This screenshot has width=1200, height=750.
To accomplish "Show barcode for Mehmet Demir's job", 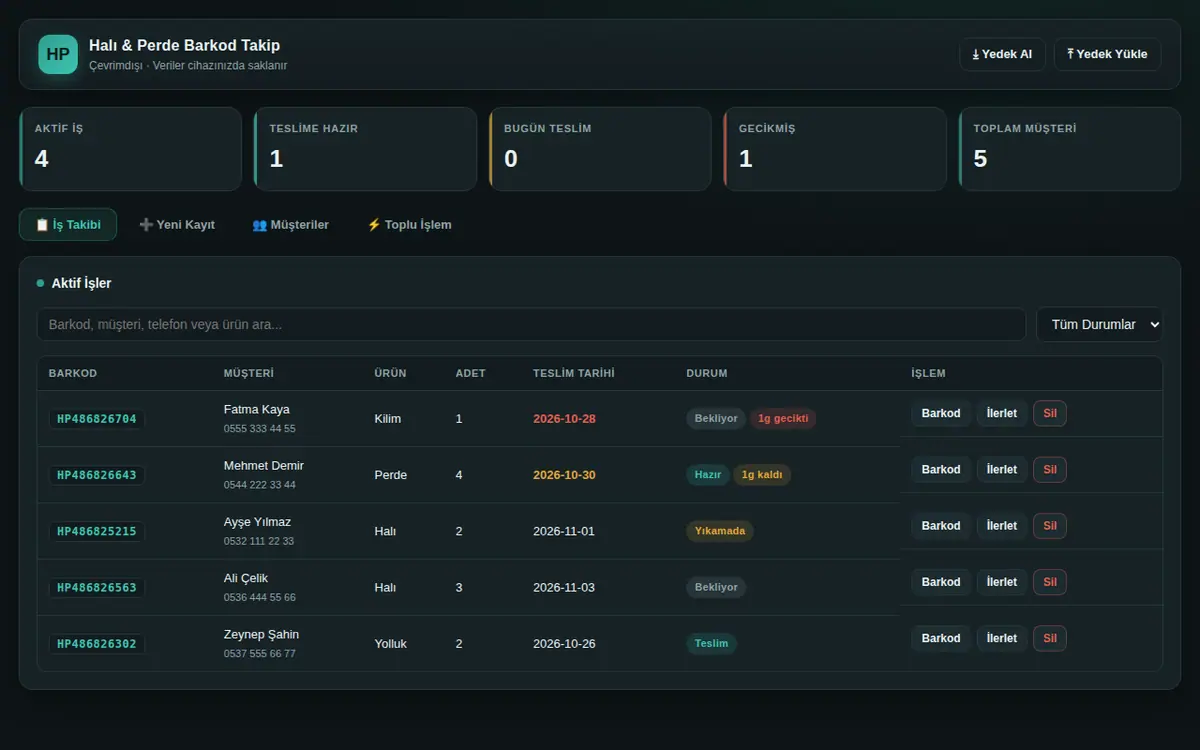I will coord(941,470).
